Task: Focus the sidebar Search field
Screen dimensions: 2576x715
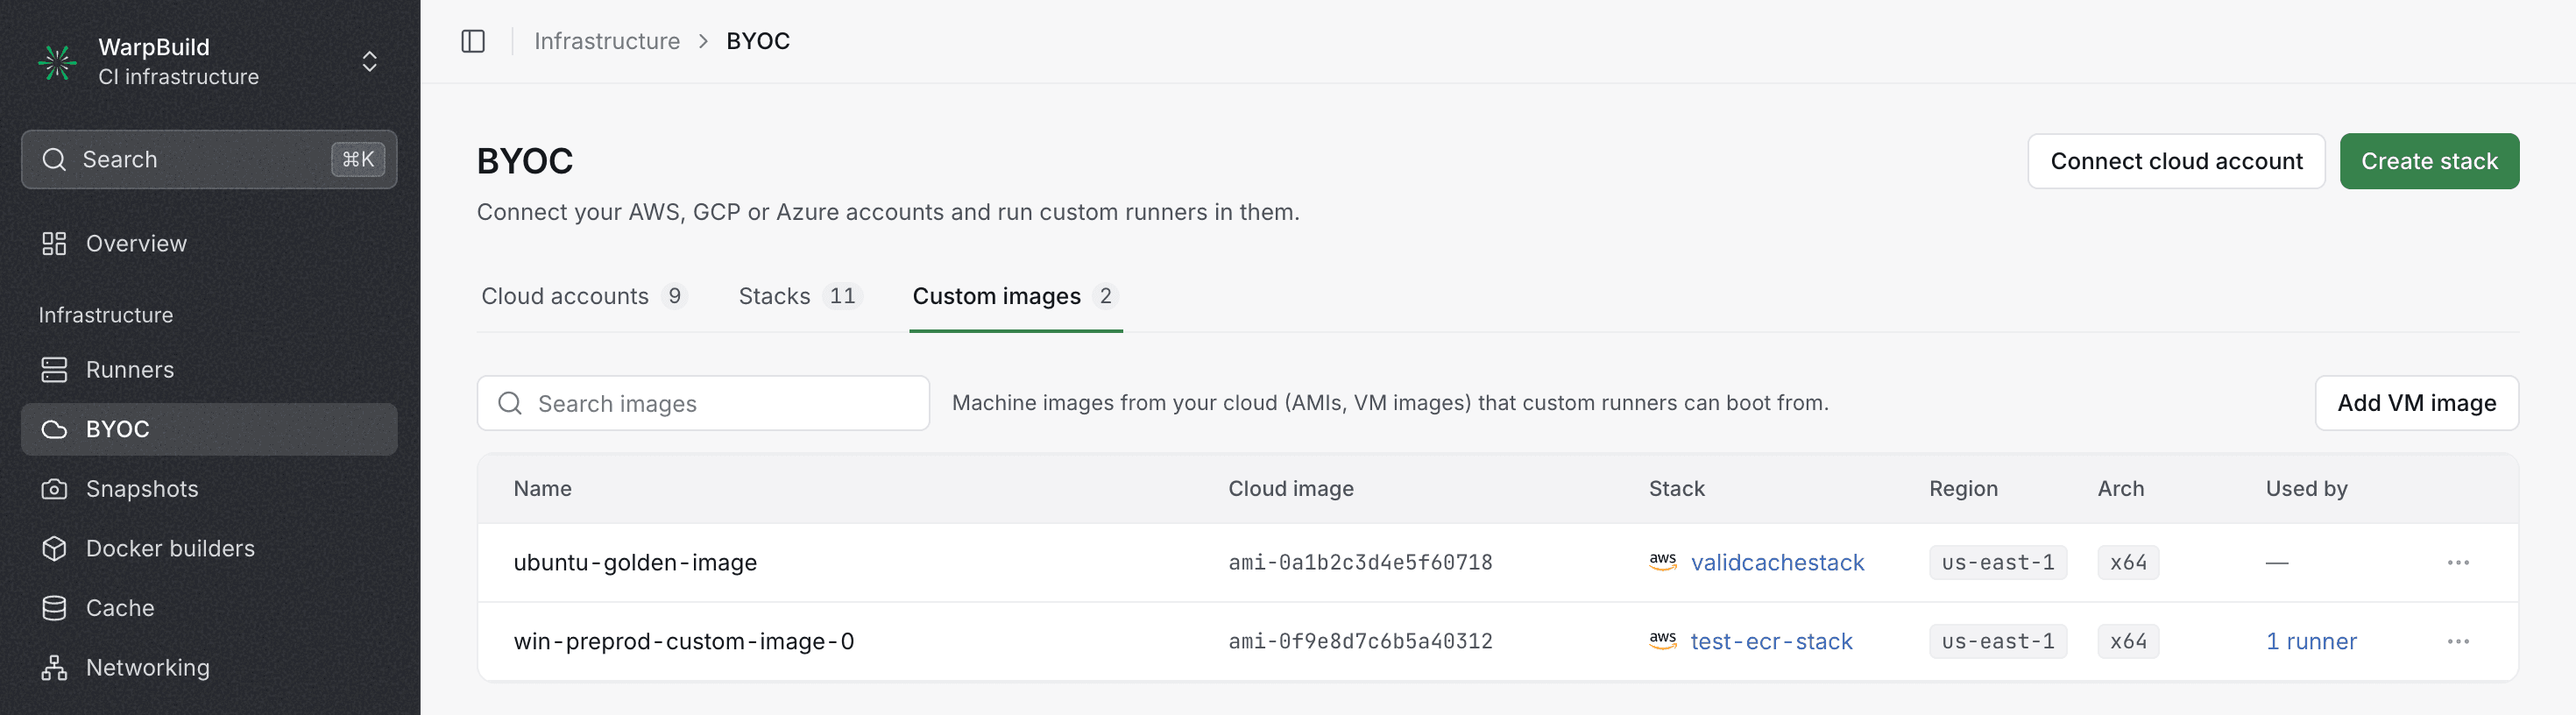Action: (x=209, y=159)
